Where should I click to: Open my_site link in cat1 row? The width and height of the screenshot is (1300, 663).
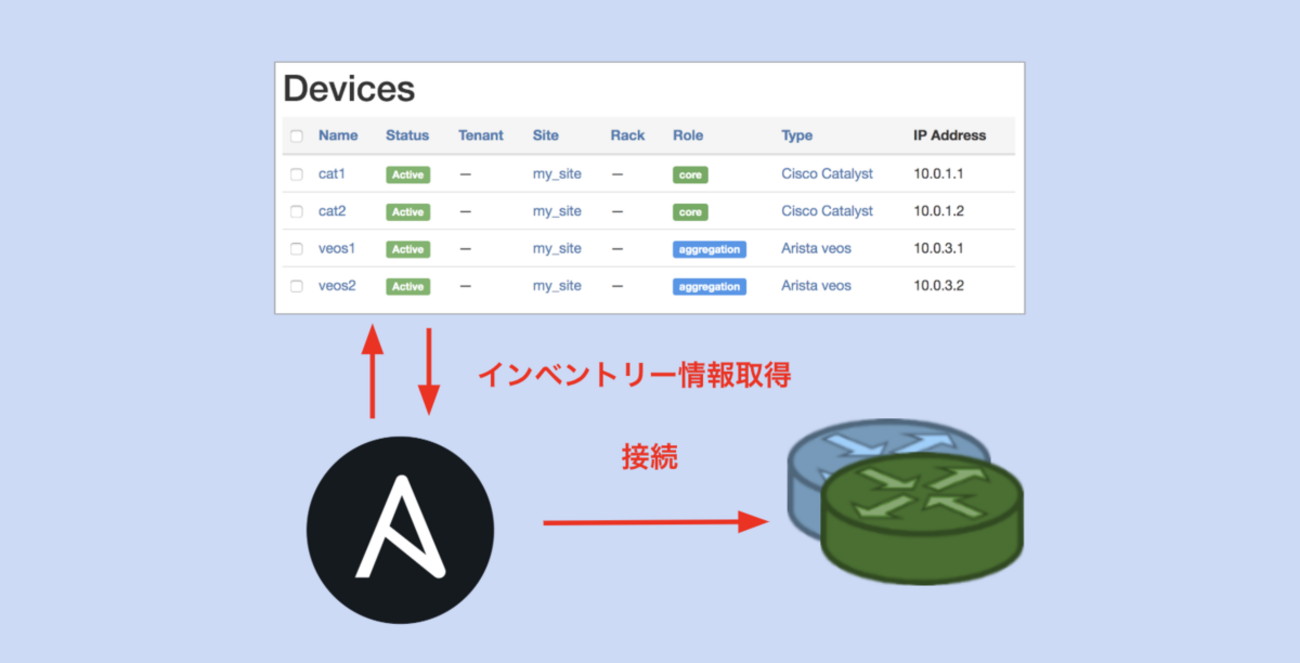(x=557, y=174)
